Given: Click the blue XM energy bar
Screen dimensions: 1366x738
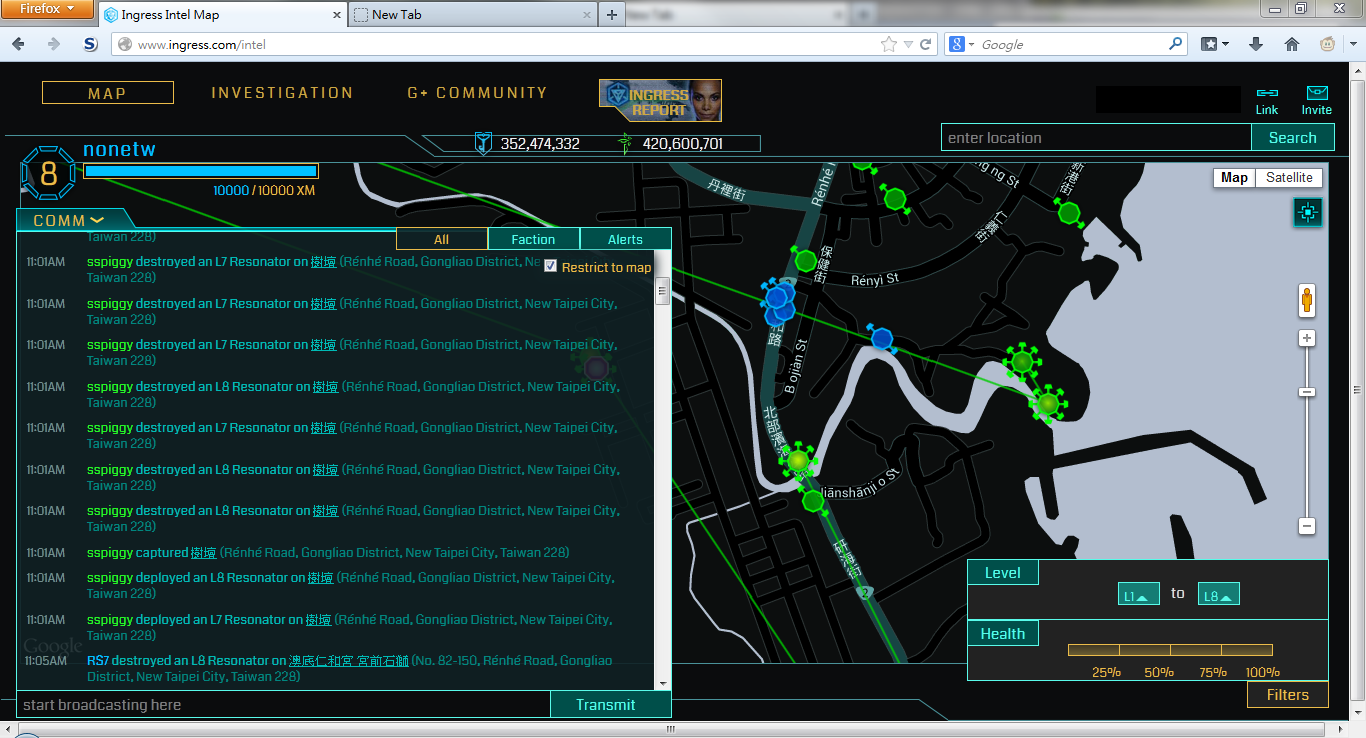Looking at the screenshot, I should point(200,171).
